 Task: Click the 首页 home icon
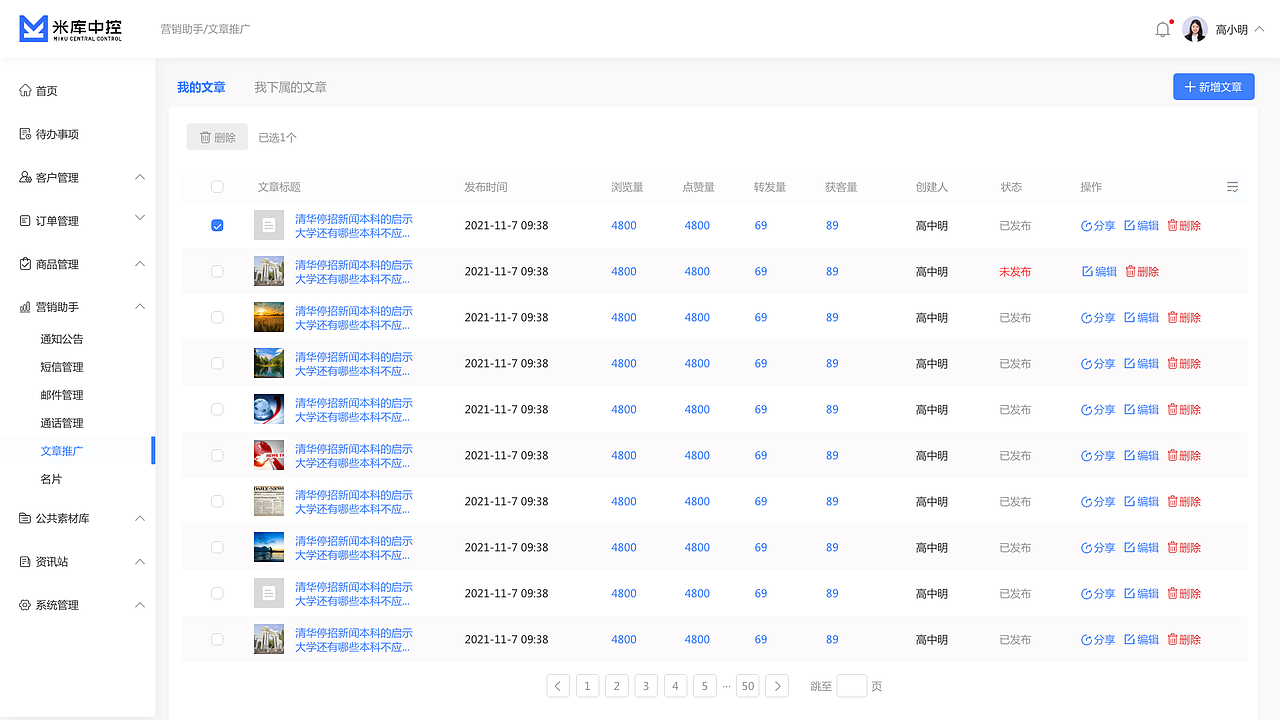25,91
